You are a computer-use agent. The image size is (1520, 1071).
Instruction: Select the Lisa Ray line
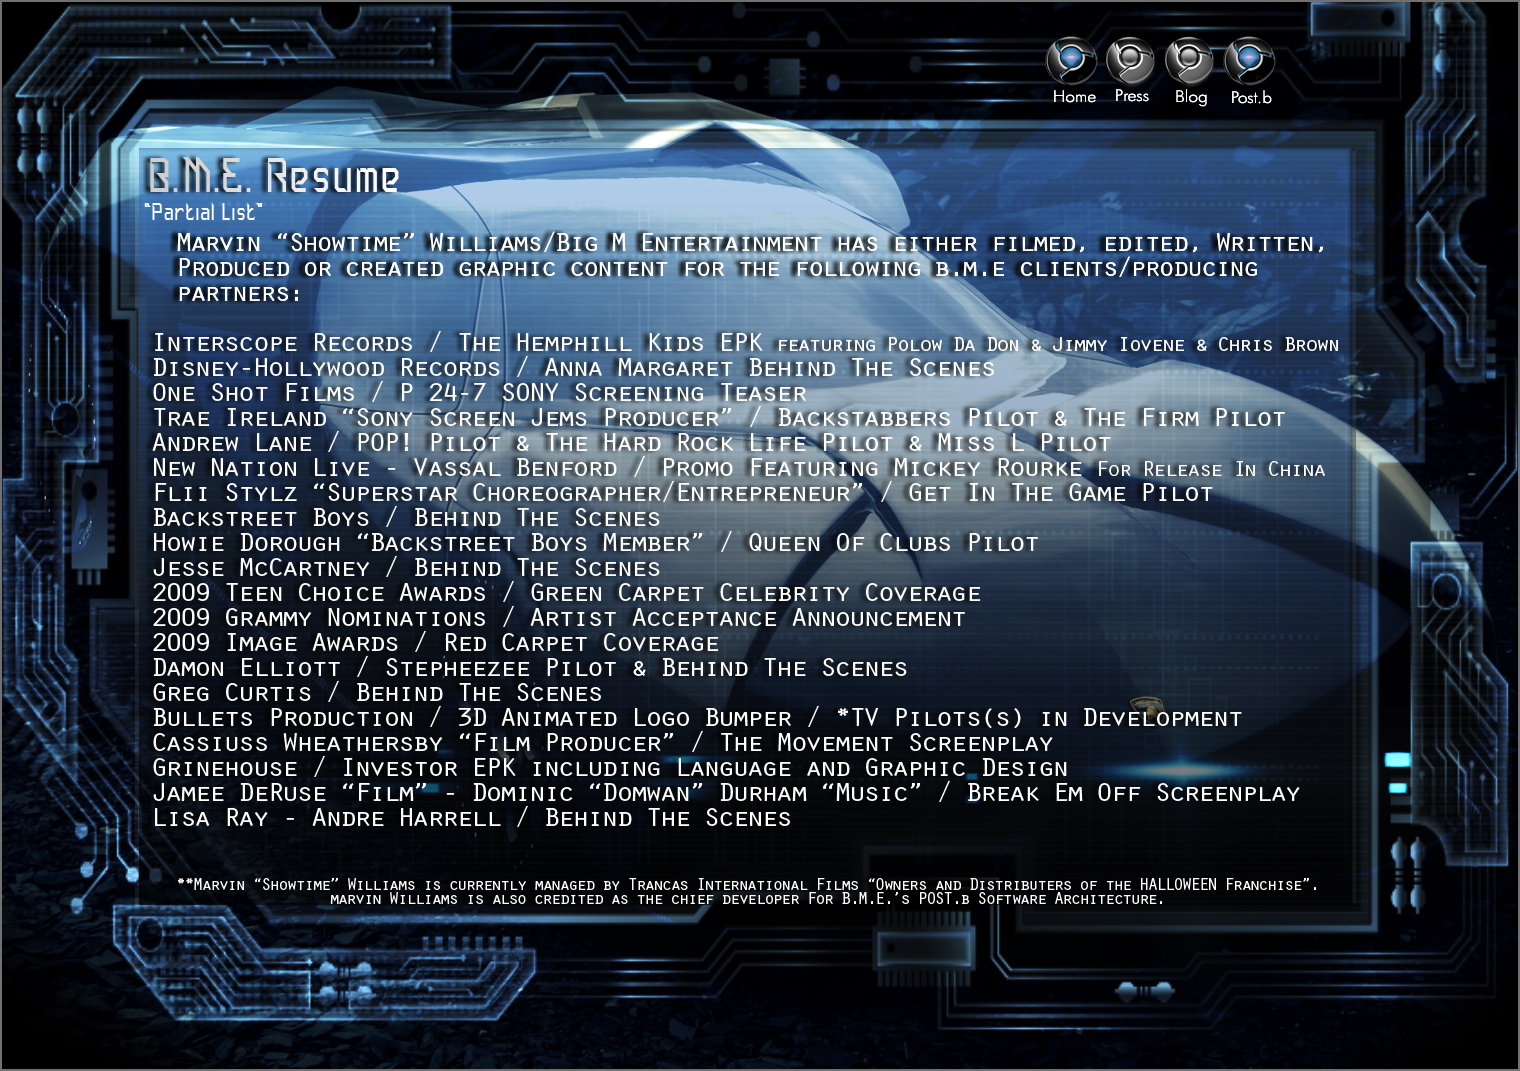click(x=472, y=818)
